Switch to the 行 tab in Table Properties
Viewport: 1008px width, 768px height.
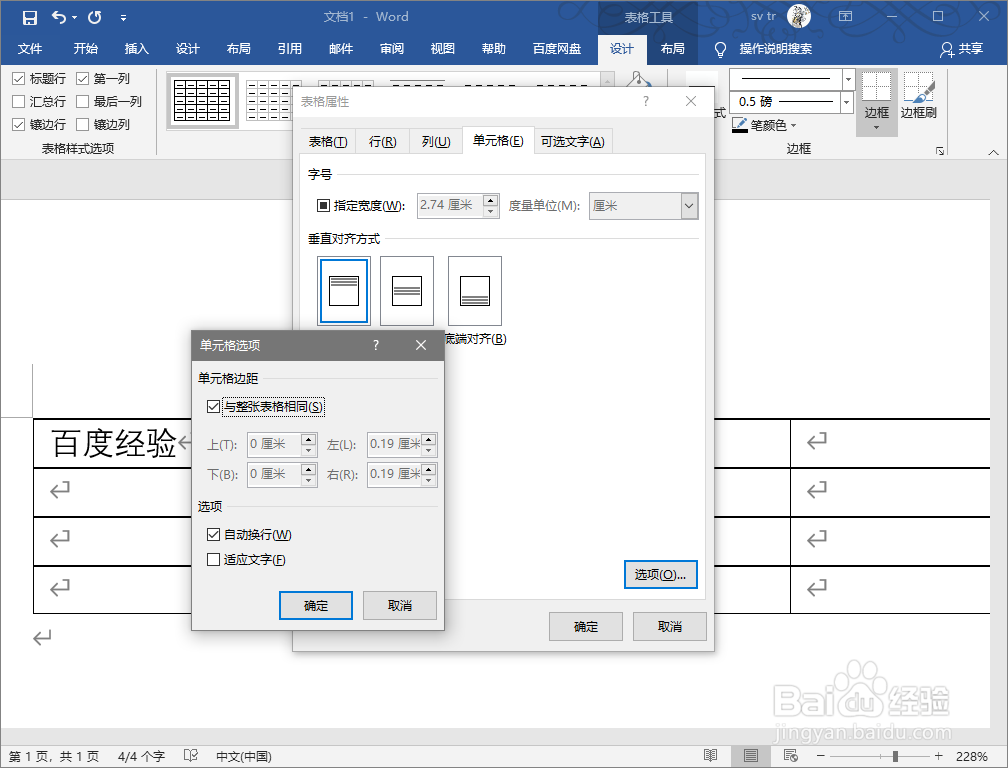pos(381,141)
